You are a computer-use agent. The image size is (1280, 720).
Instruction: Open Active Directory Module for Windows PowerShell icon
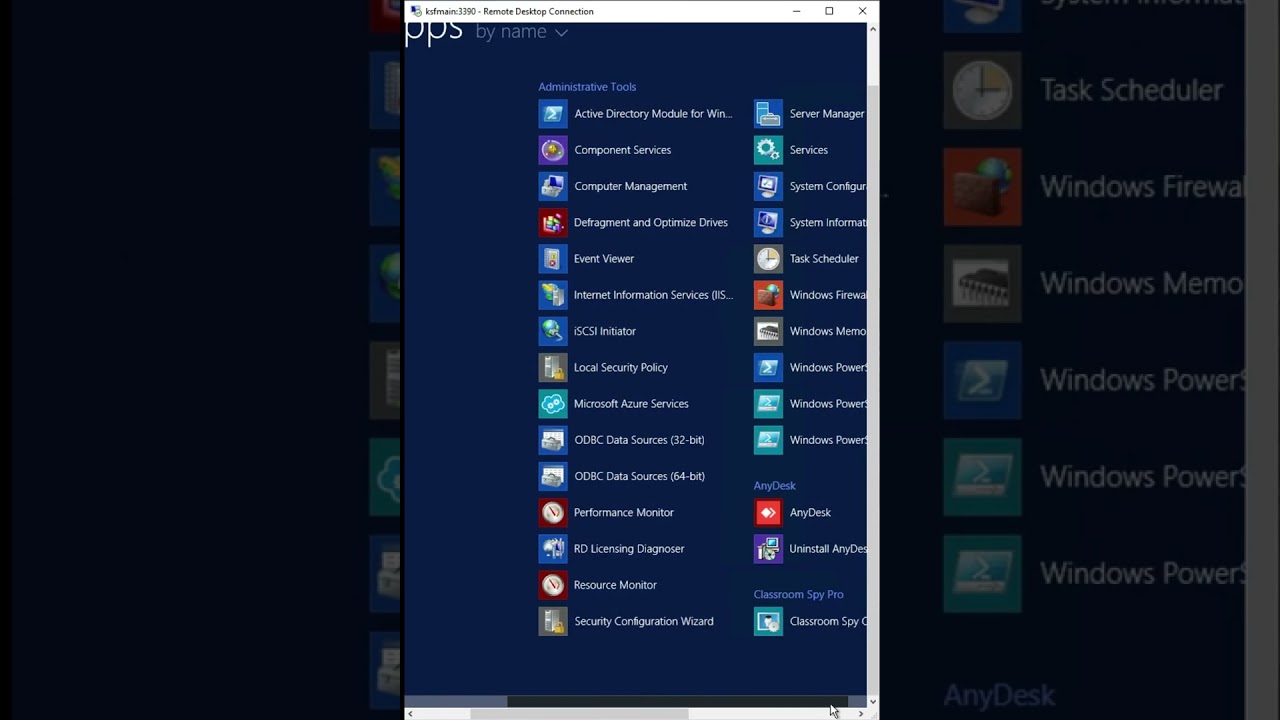coord(553,114)
